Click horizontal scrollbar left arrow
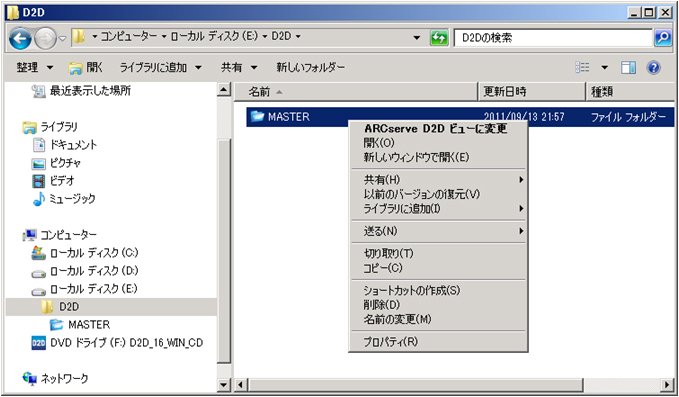679x397 pixels. pyautogui.click(x=241, y=384)
